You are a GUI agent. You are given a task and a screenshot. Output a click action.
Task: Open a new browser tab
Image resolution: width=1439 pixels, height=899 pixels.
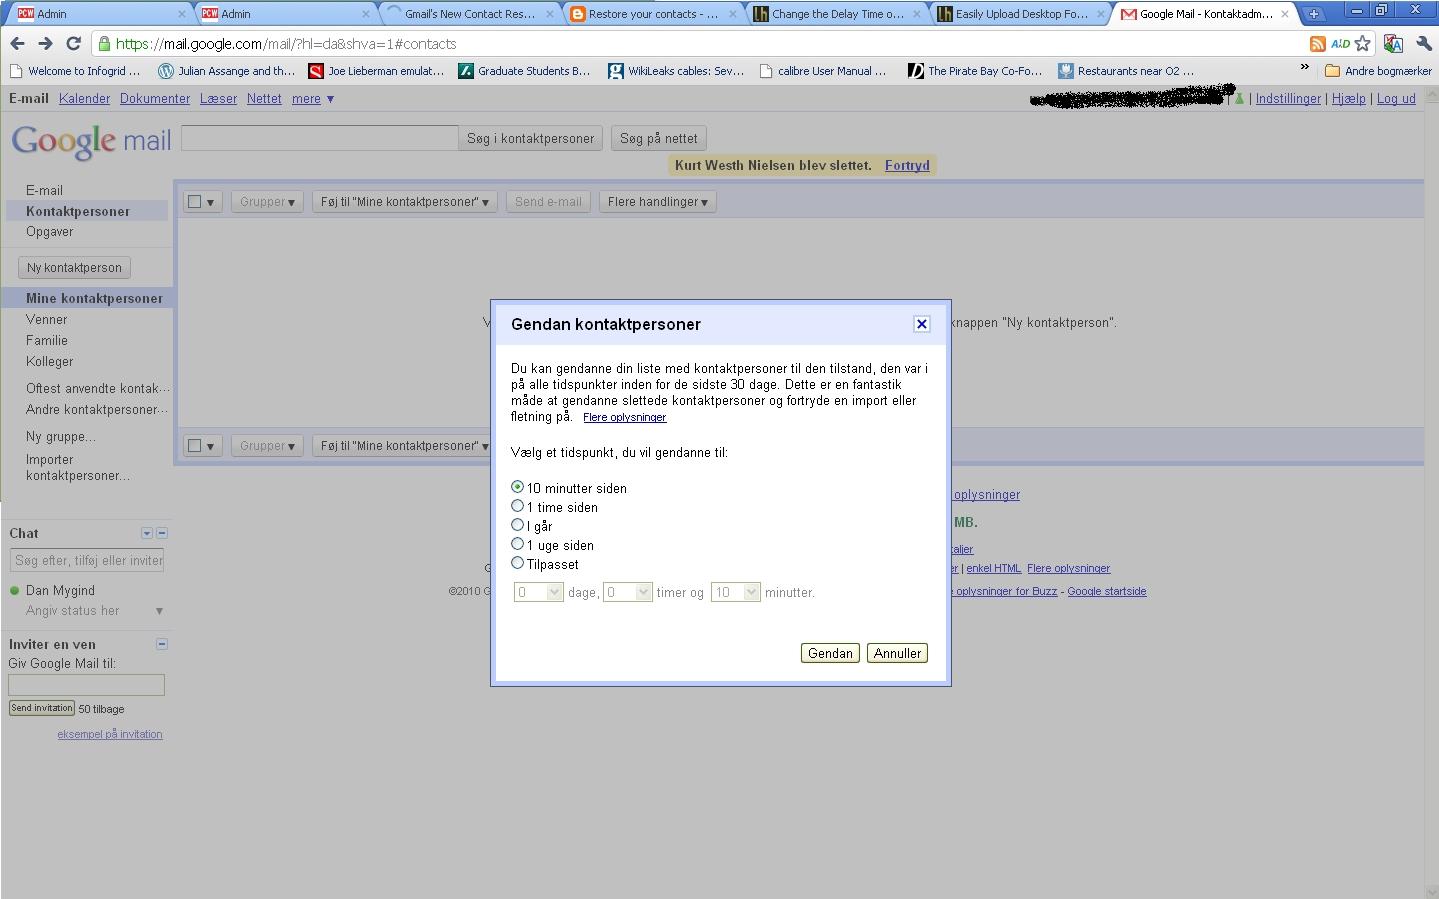coord(1313,14)
